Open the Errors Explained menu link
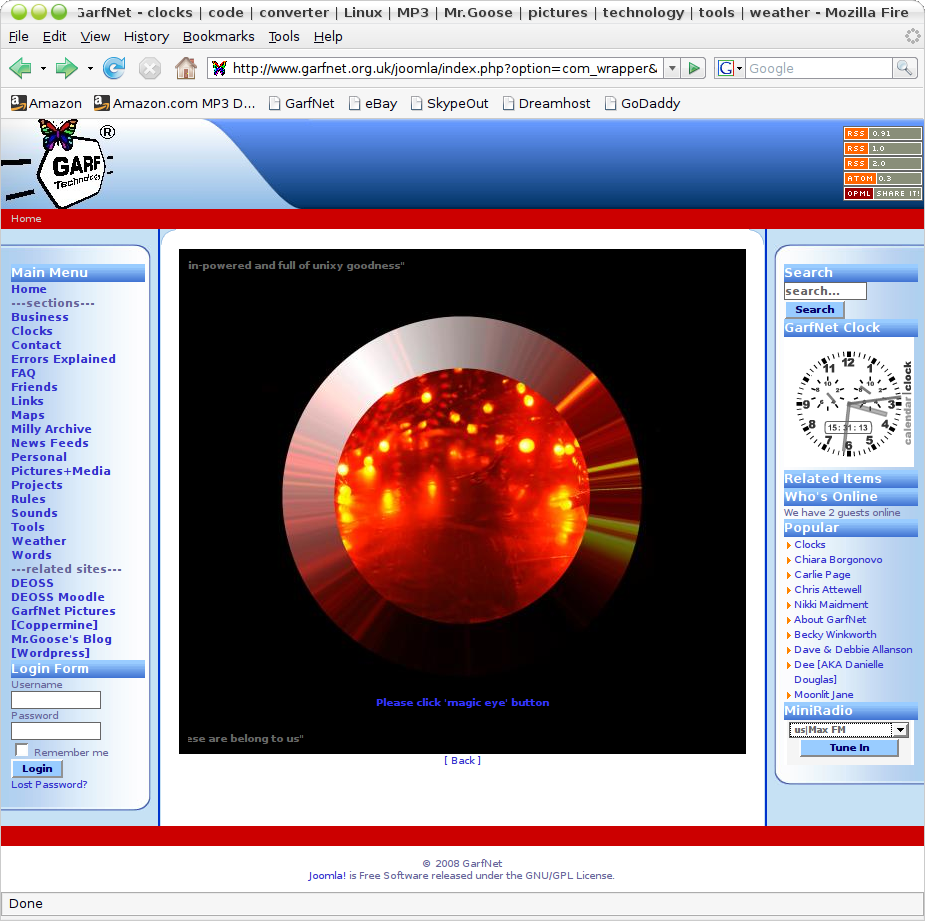Image resolution: width=925 pixels, height=921 pixels. click(64, 359)
